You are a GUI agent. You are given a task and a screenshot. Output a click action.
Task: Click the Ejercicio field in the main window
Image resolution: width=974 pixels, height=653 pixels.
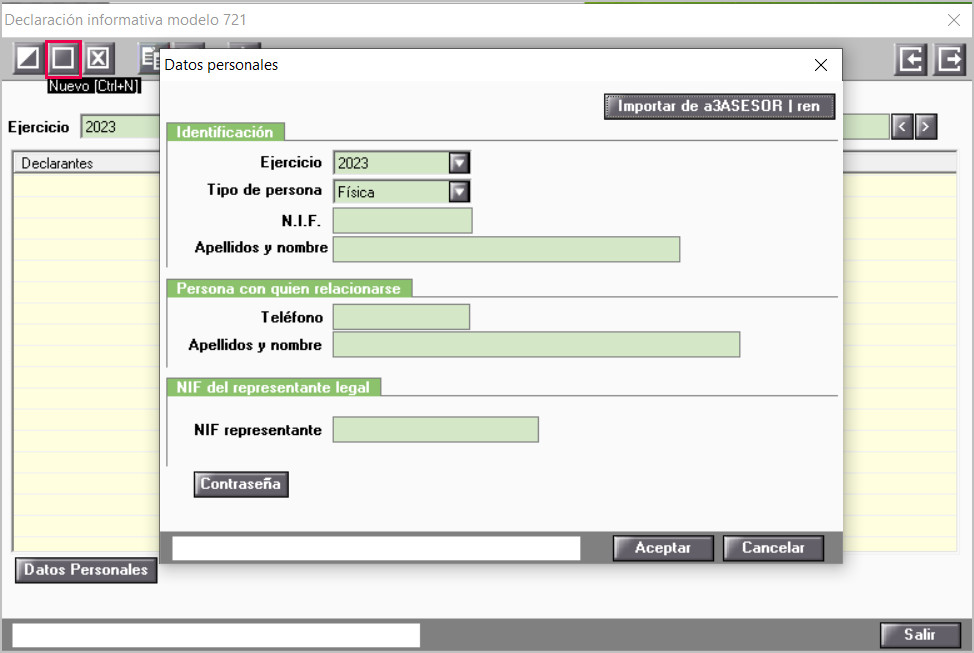point(120,127)
